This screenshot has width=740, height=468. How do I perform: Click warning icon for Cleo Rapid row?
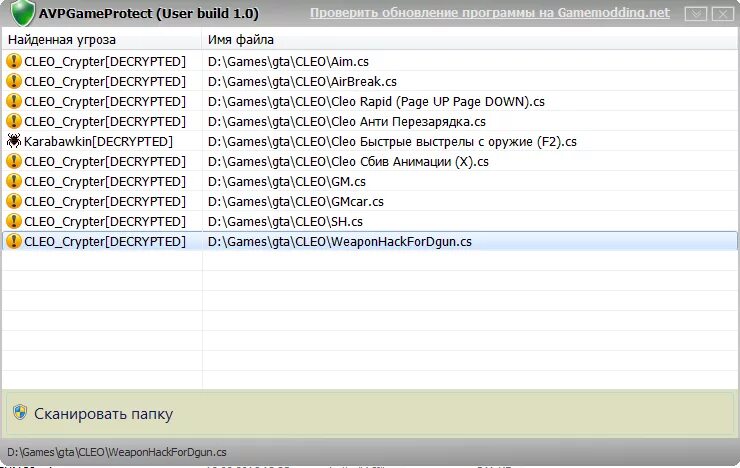(14, 101)
